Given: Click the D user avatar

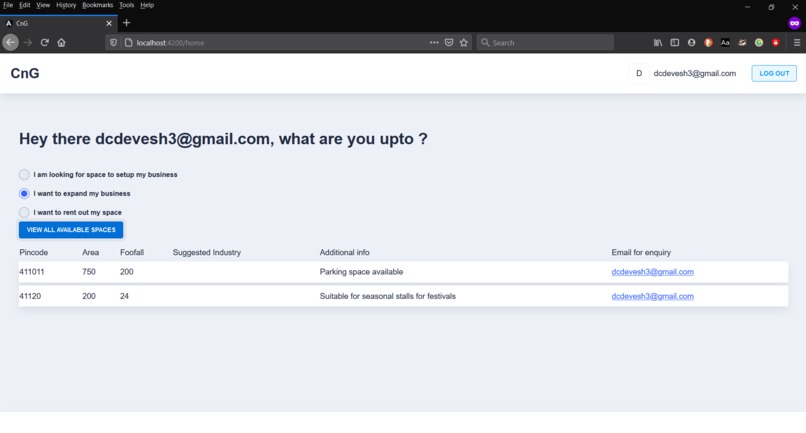Looking at the screenshot, I should point(639,74).
